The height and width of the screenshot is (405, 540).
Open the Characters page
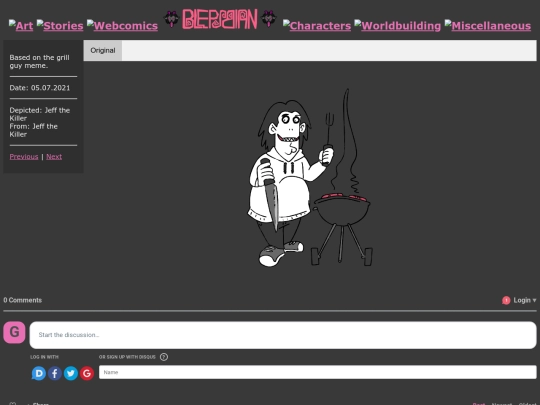[x=317, y=25]
